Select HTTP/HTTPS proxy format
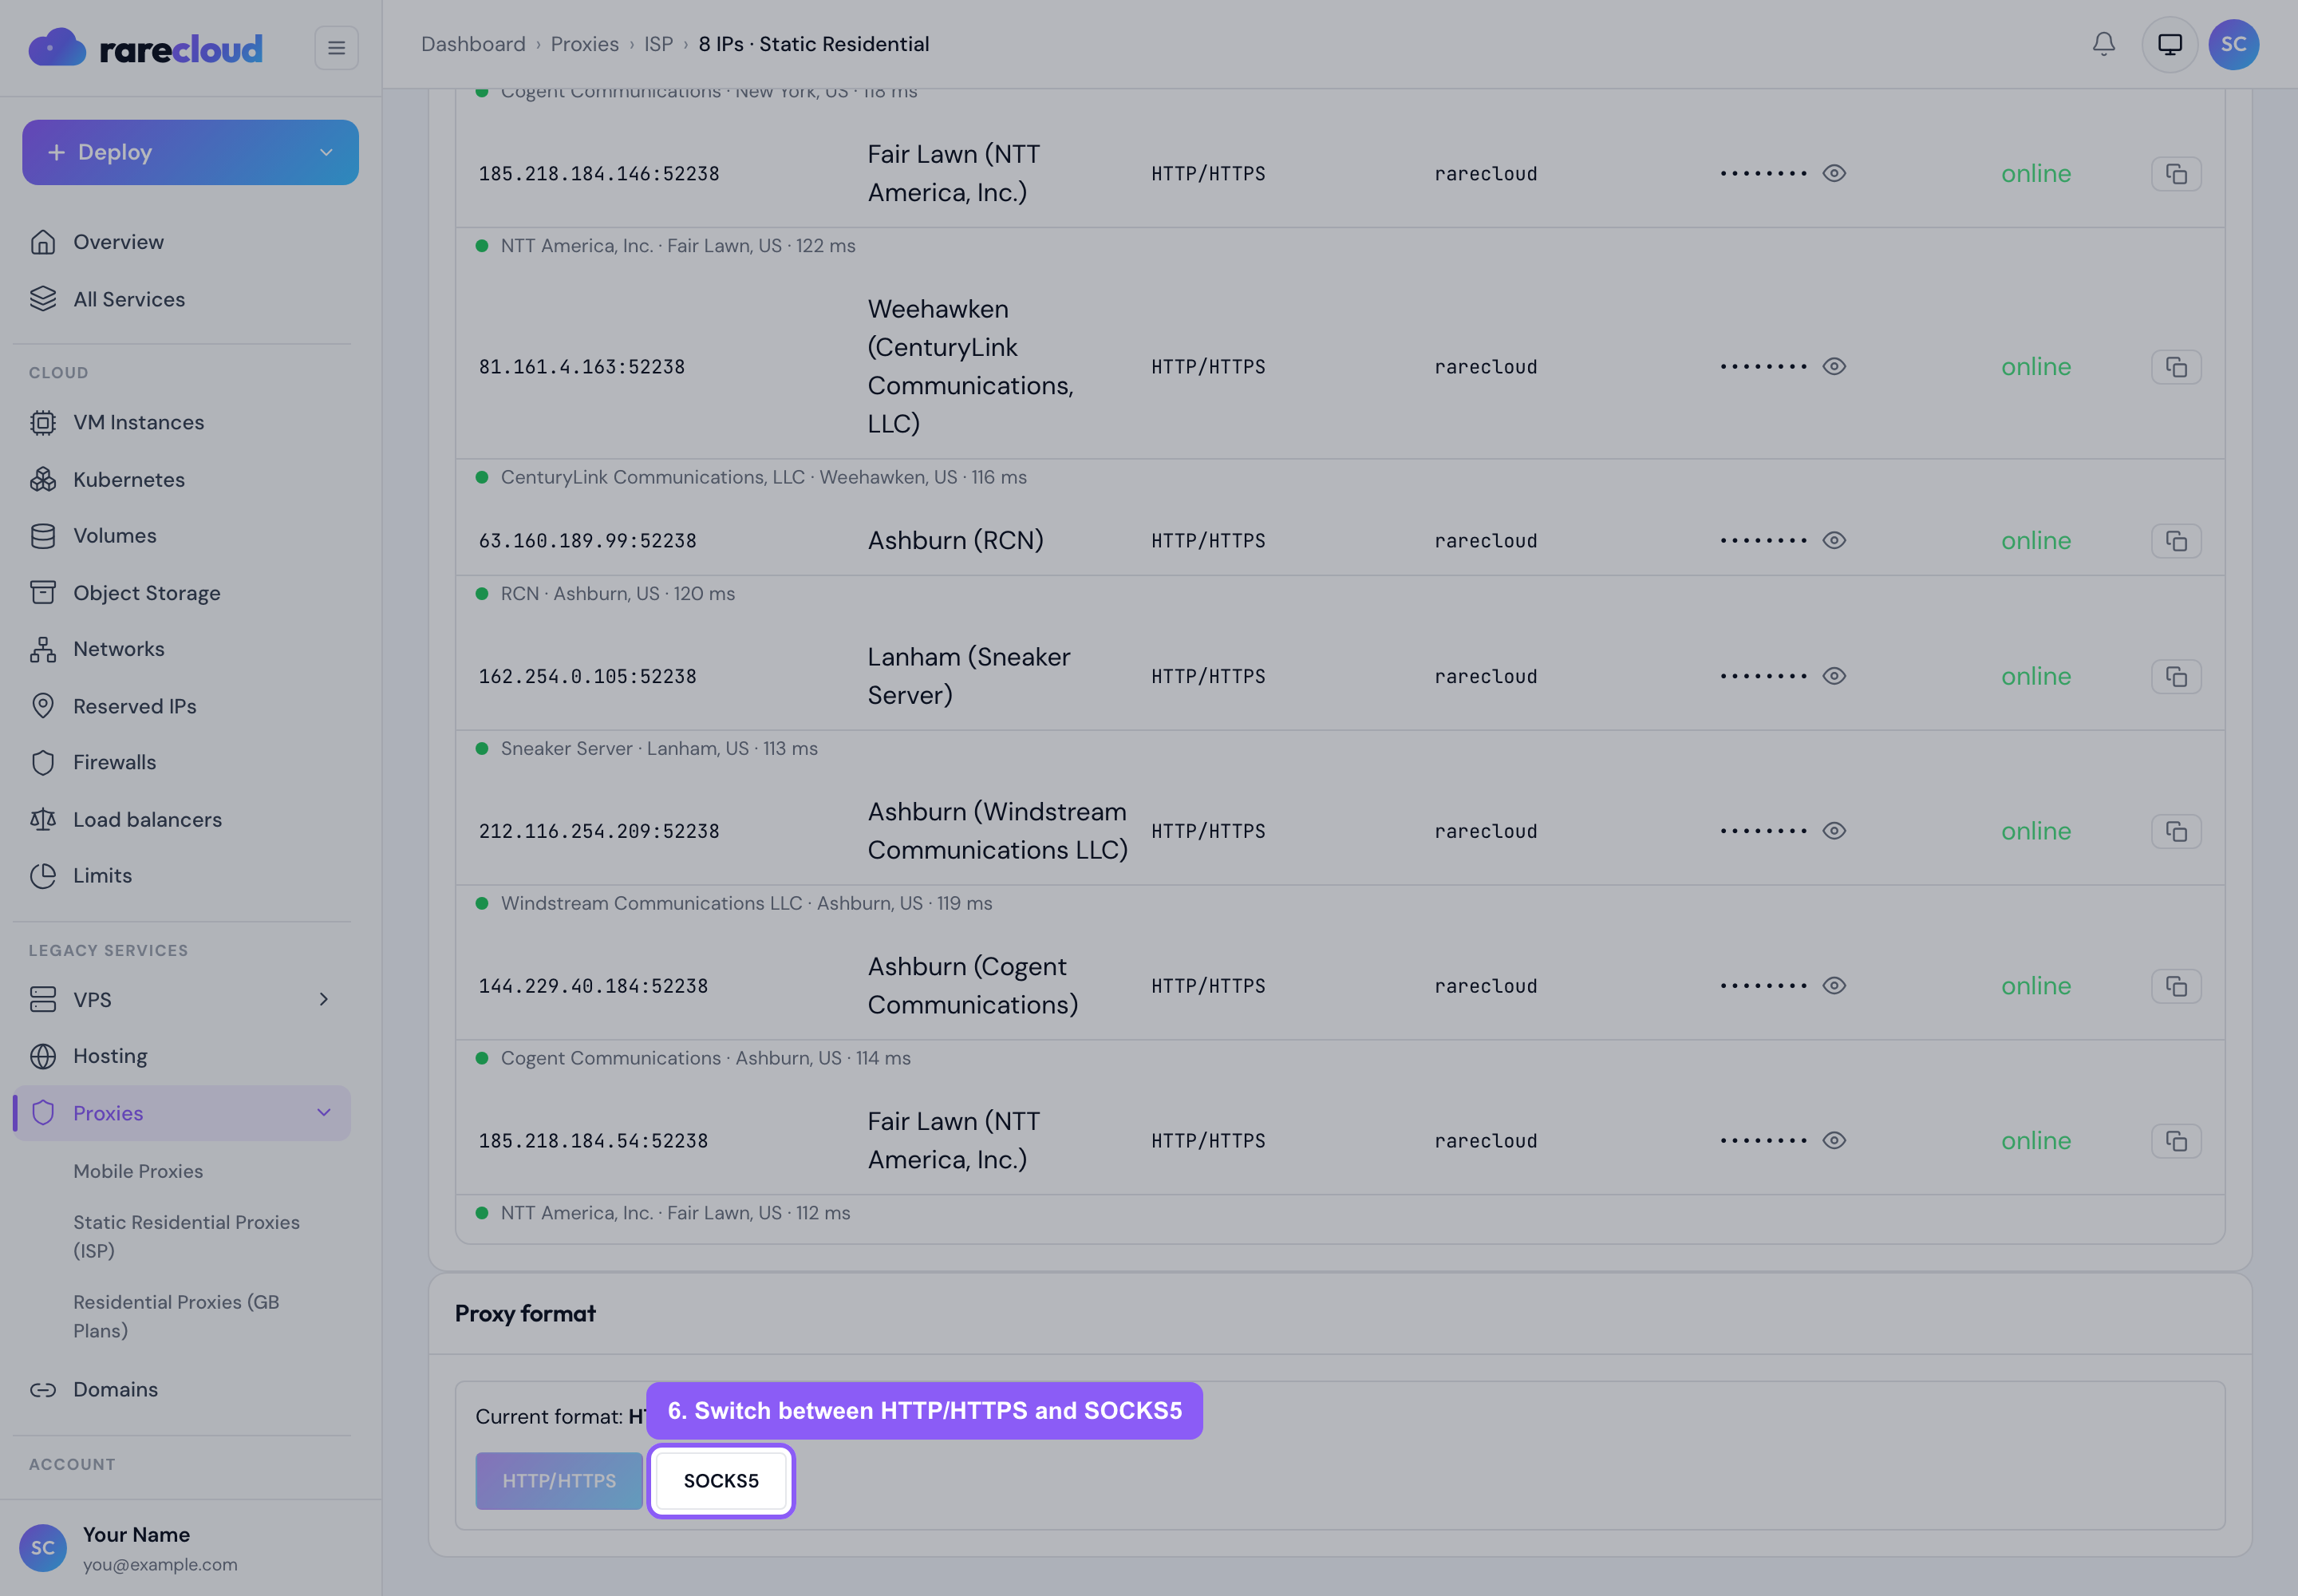 click(x=559, y=1481)
